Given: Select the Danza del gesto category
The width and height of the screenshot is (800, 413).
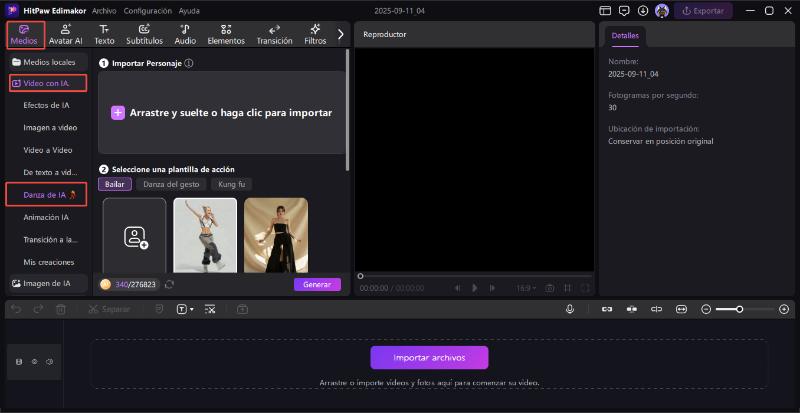Looking at the screenshot, I should click(x=171, y=184).
